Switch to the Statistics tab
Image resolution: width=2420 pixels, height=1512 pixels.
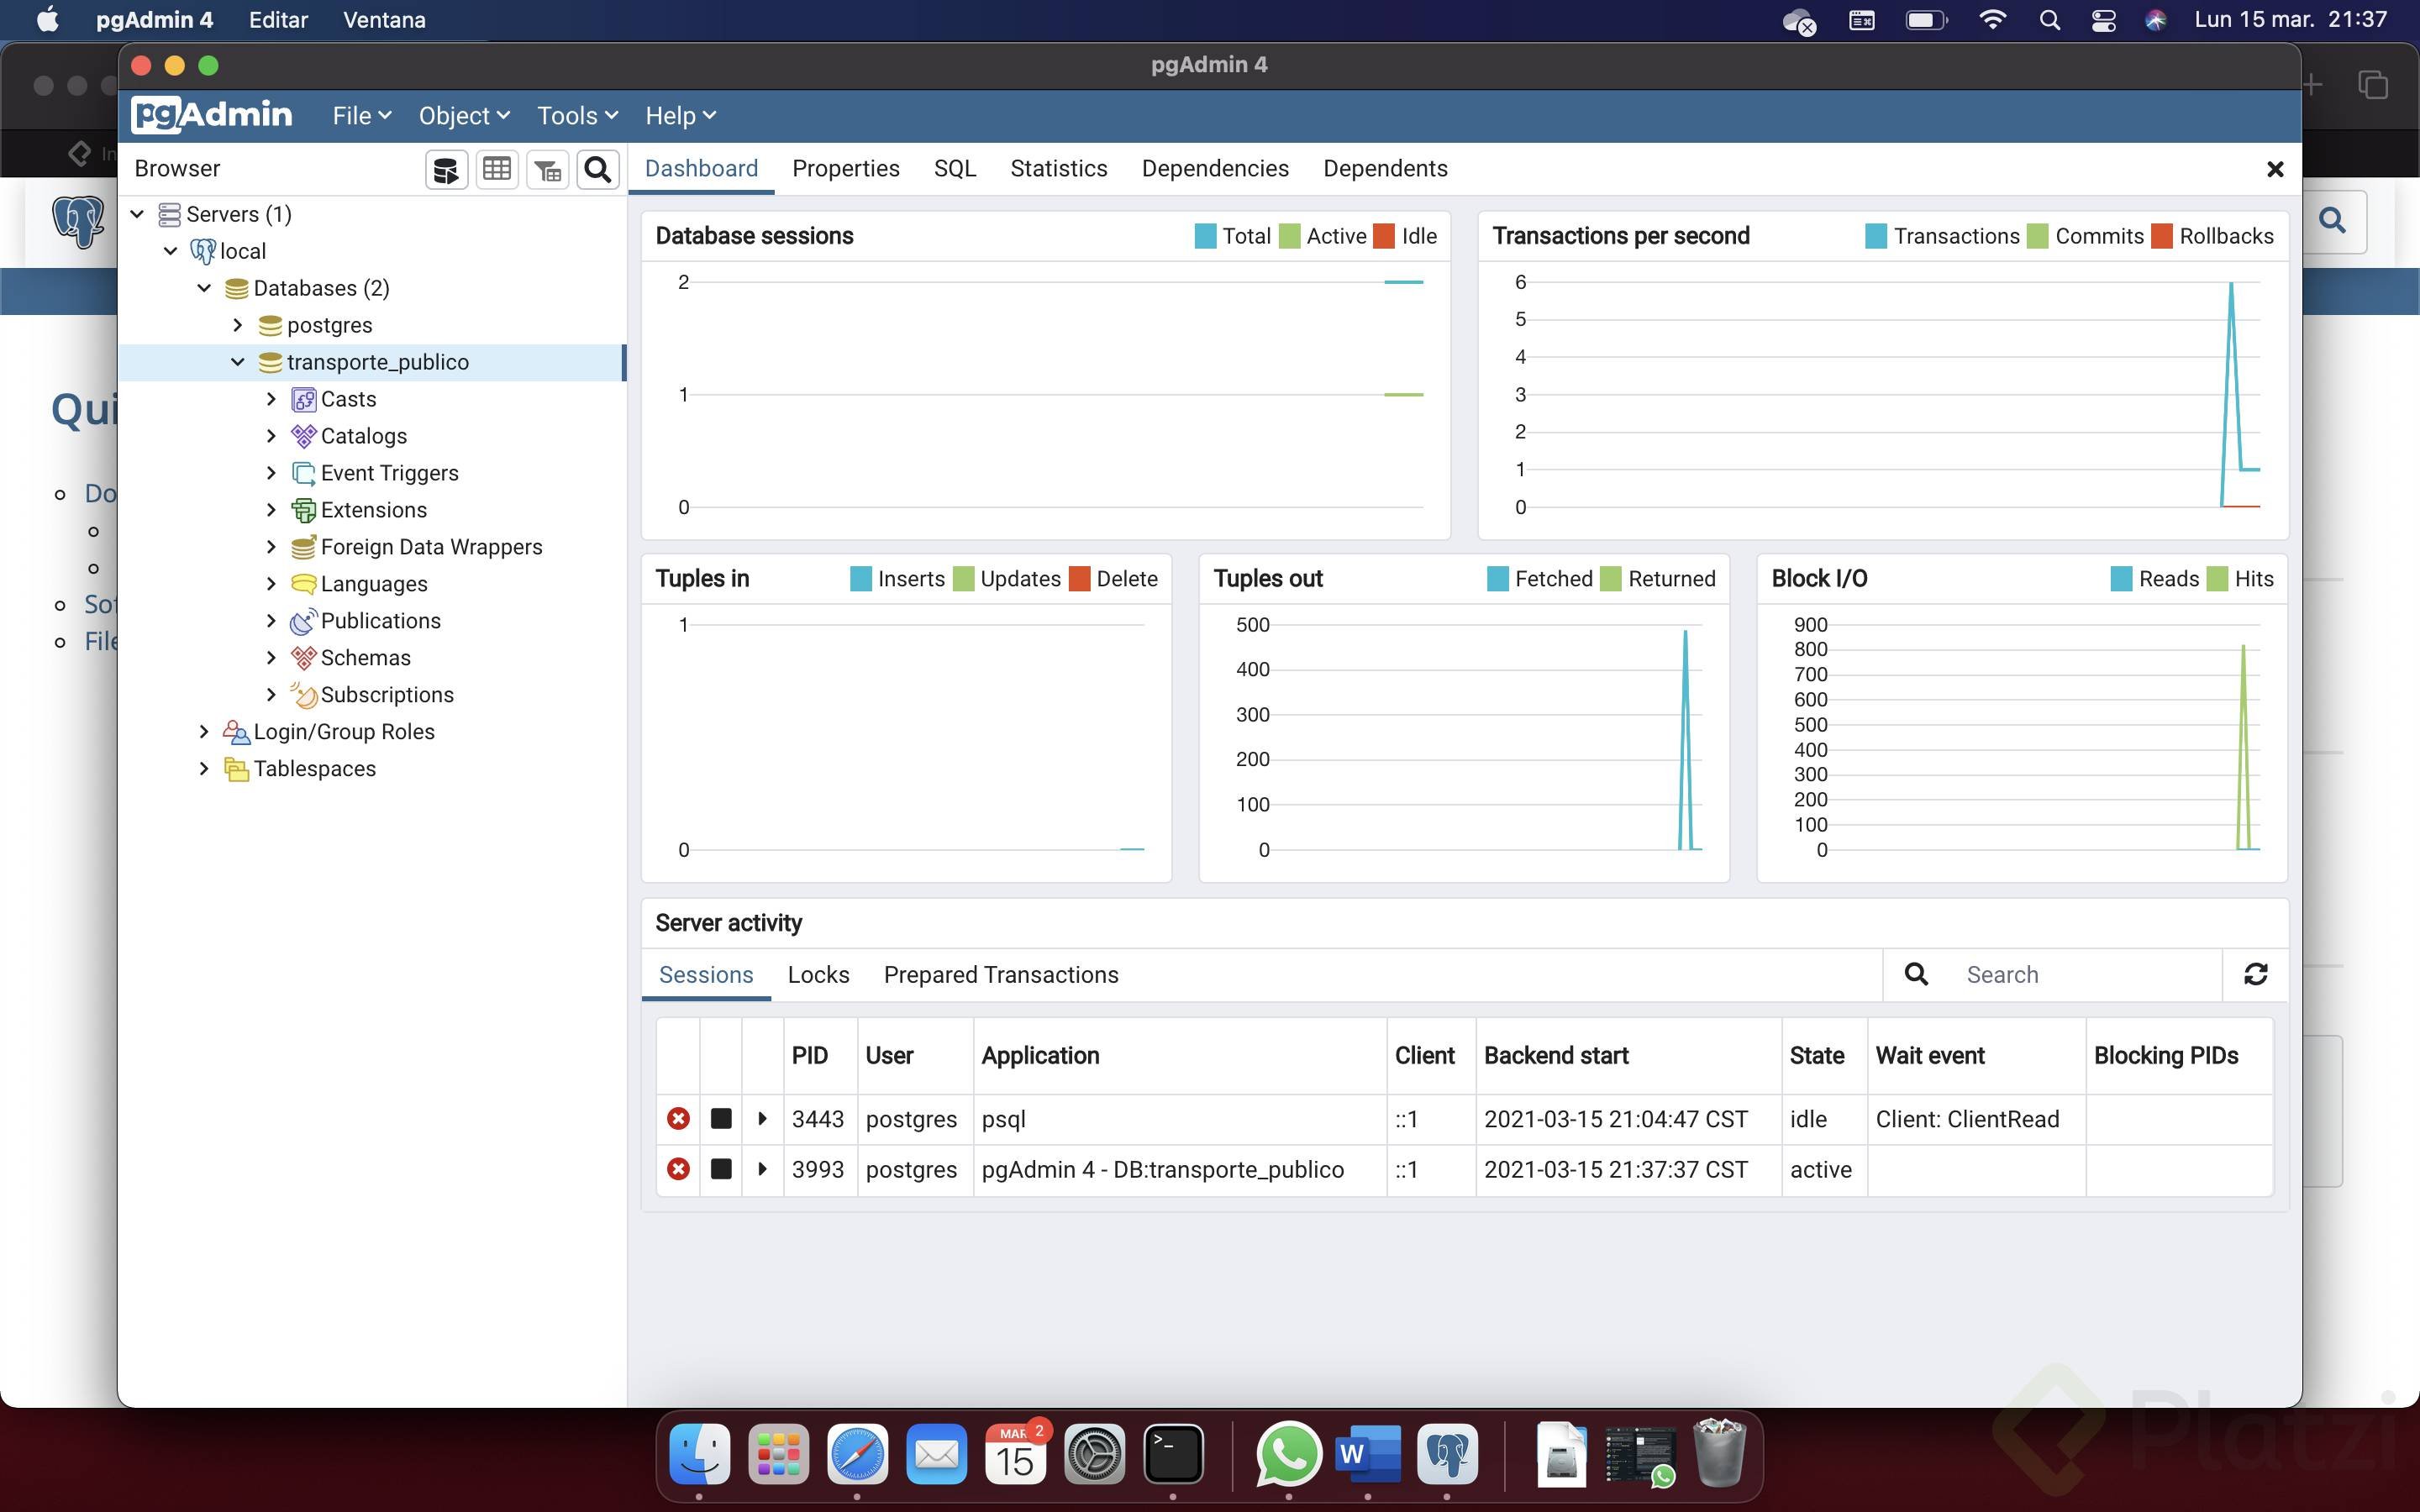(x=1058, y=169)
